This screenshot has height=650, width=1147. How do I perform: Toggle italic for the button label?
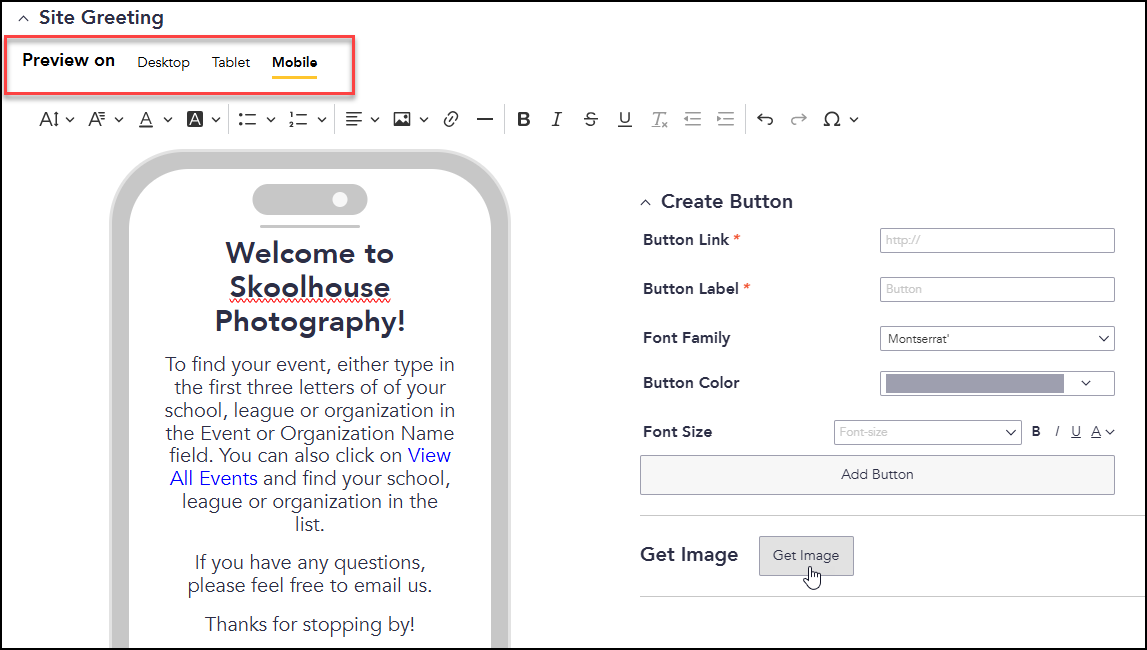1057,432
